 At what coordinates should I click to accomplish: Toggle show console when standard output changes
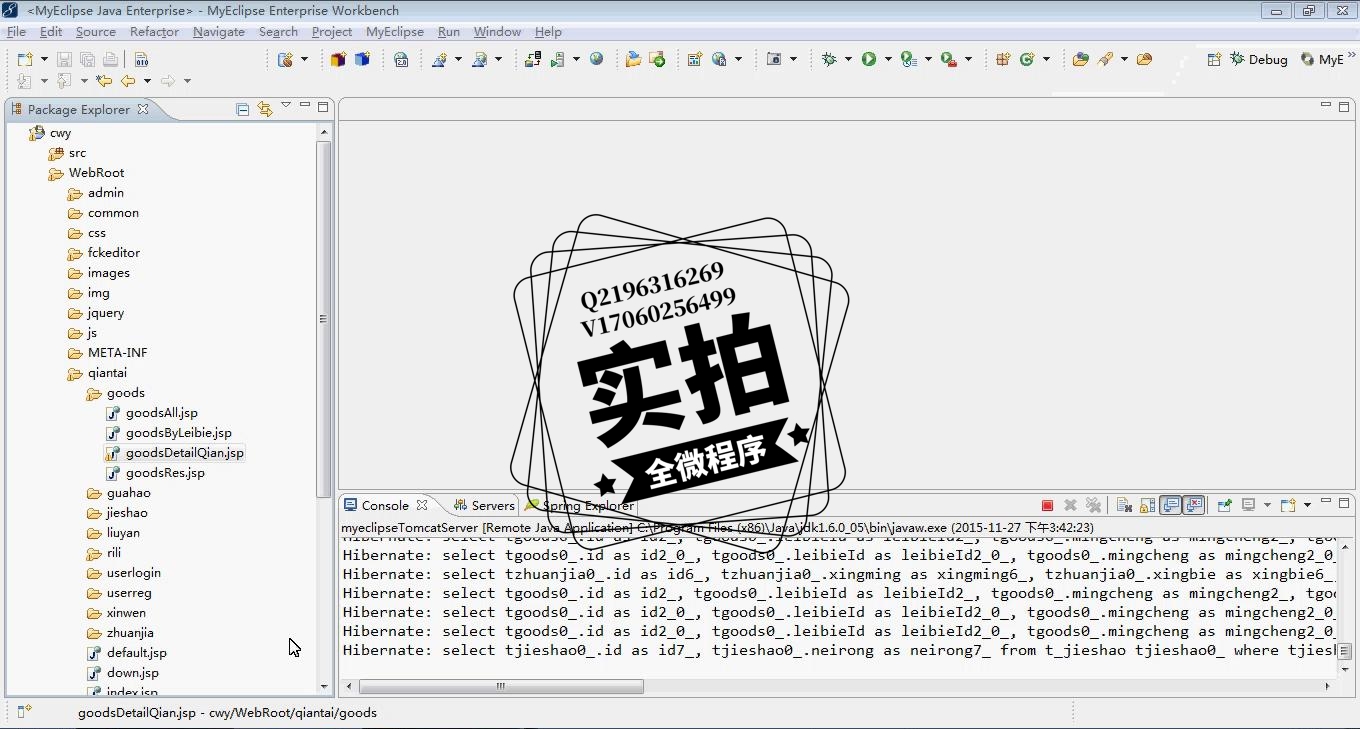click(1170, 505)
